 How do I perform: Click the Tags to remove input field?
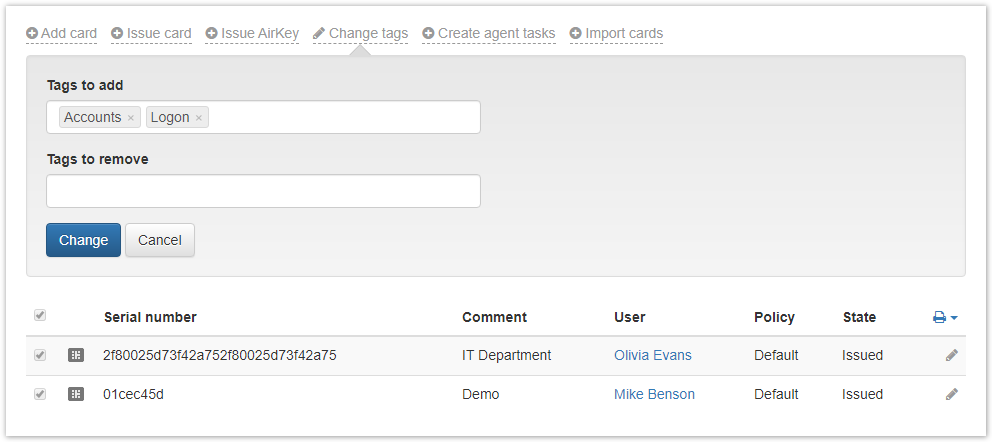(x=263, y=191)
